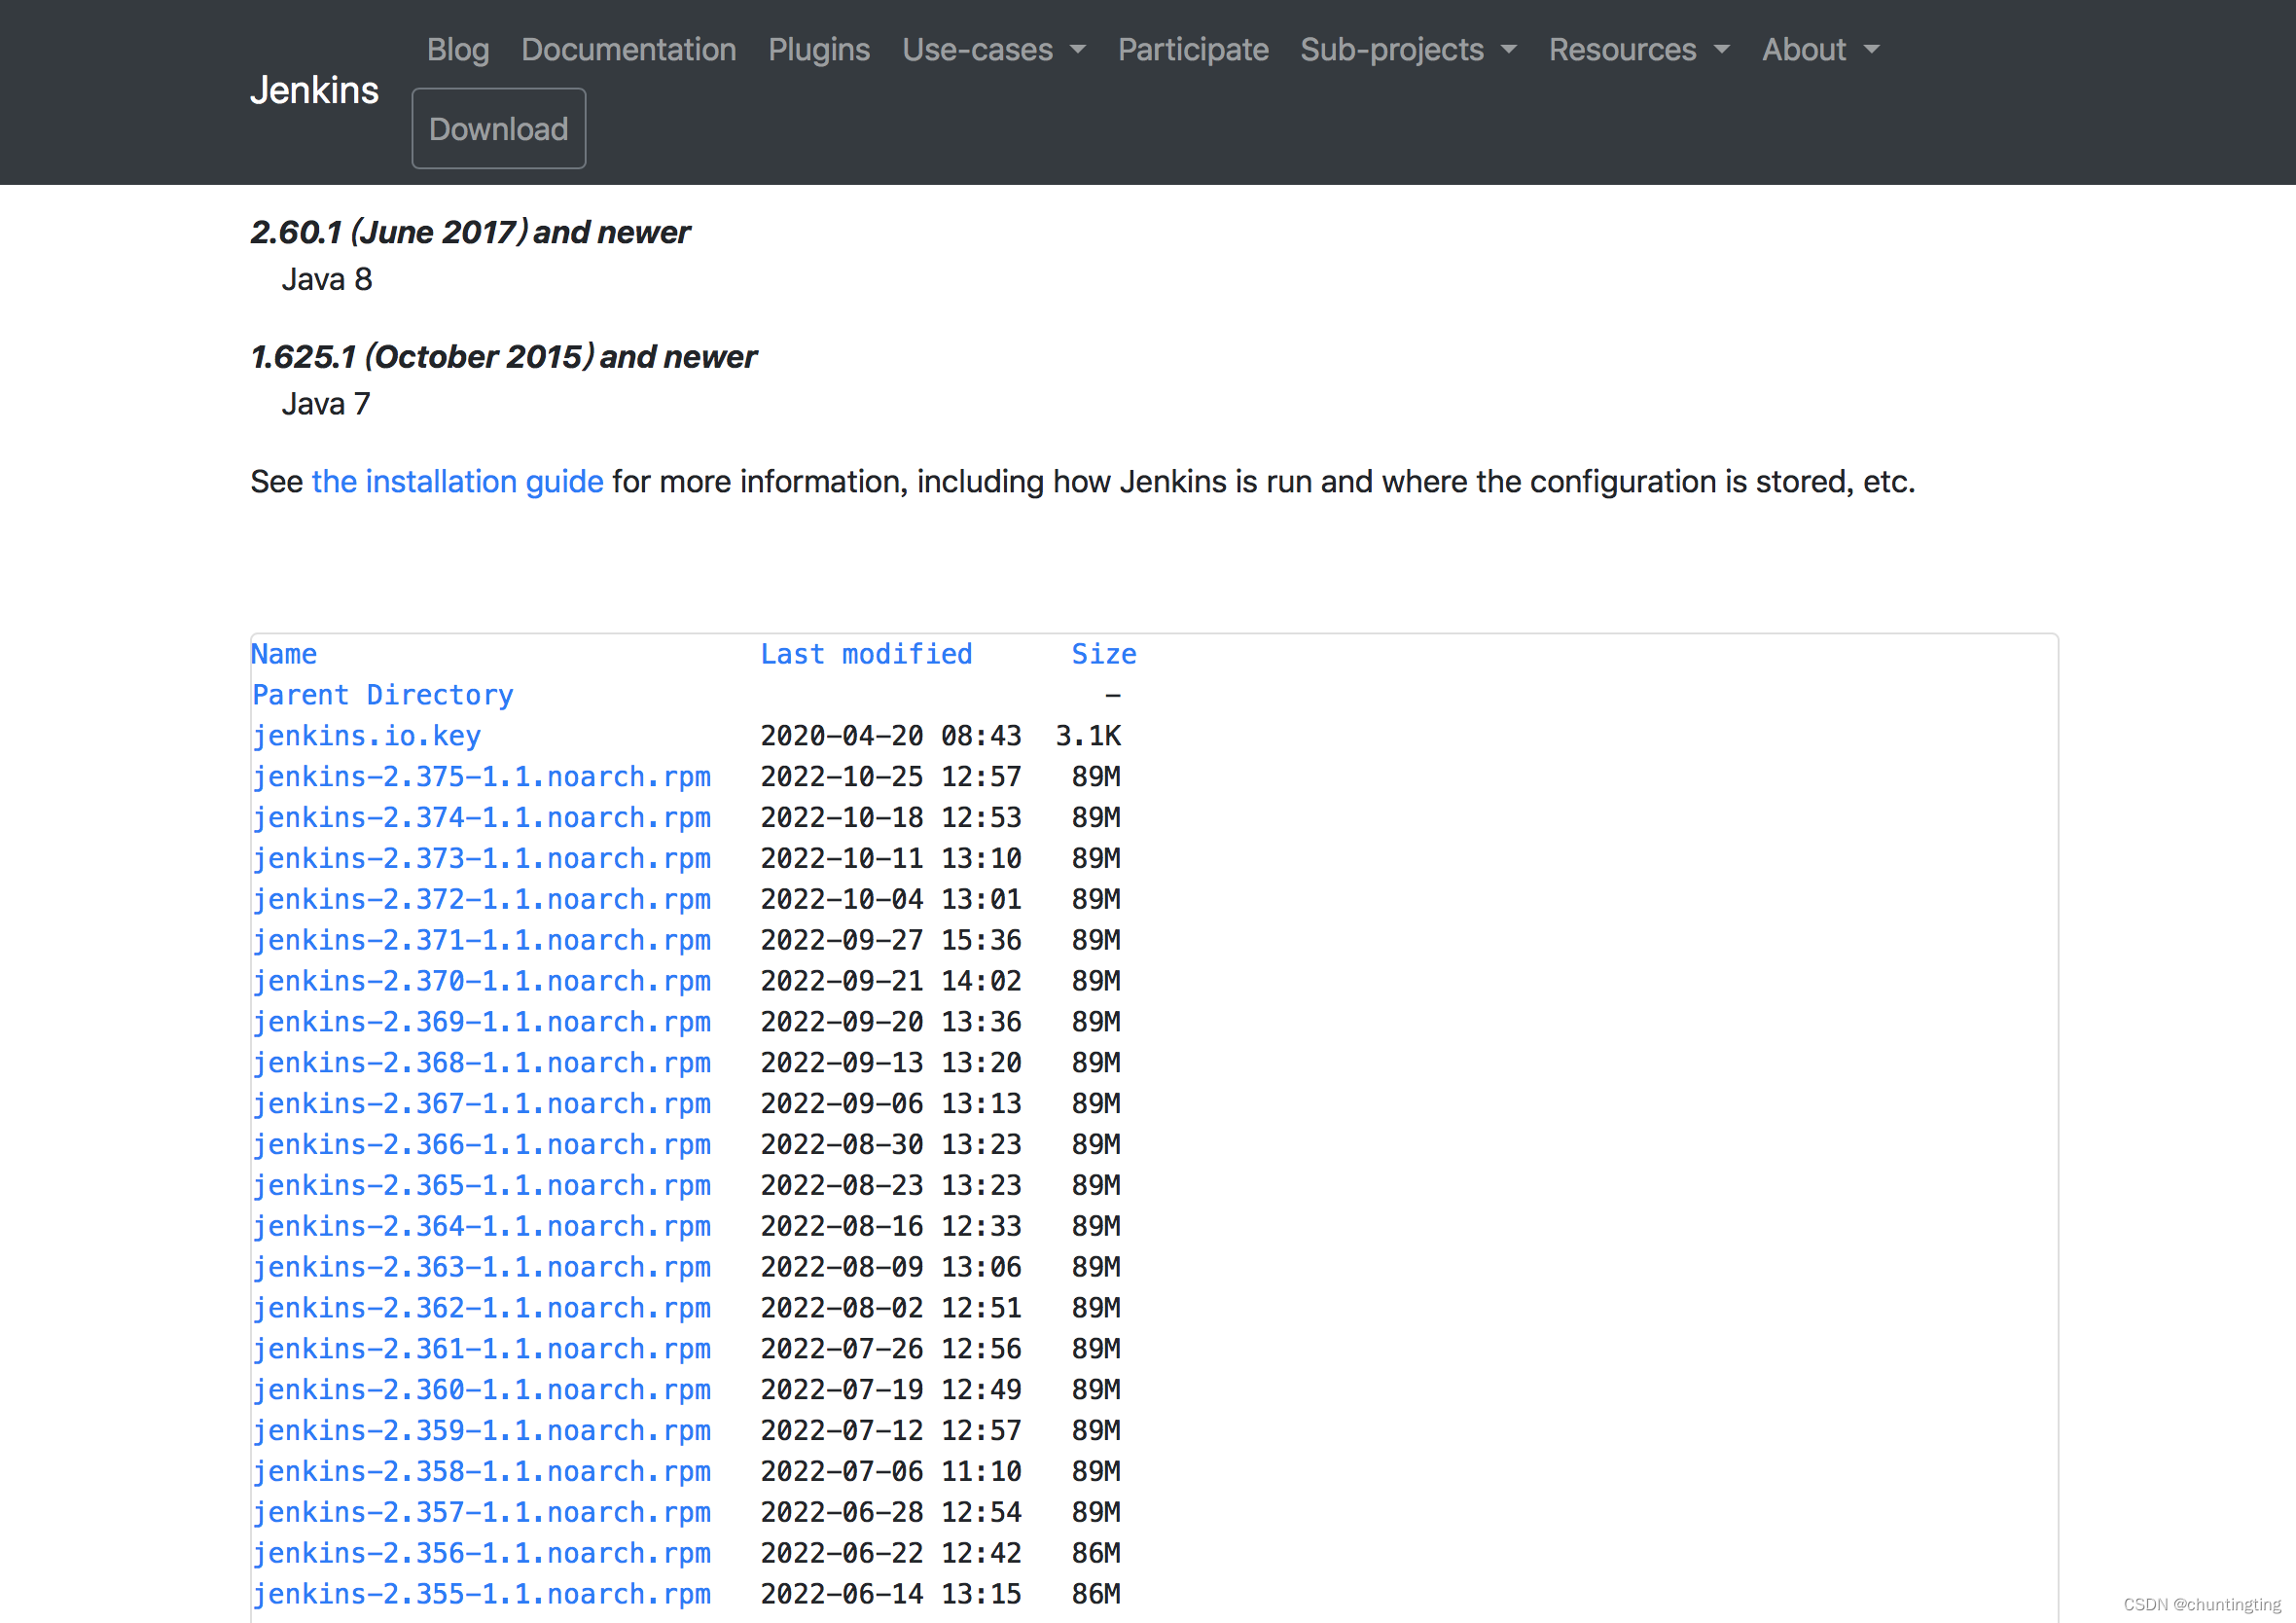Download jenkins-2.375-1.1.noarch.rpm
Image resolution: width=2296 pixels, height=1623 pixels.
[x=481, y=777]
